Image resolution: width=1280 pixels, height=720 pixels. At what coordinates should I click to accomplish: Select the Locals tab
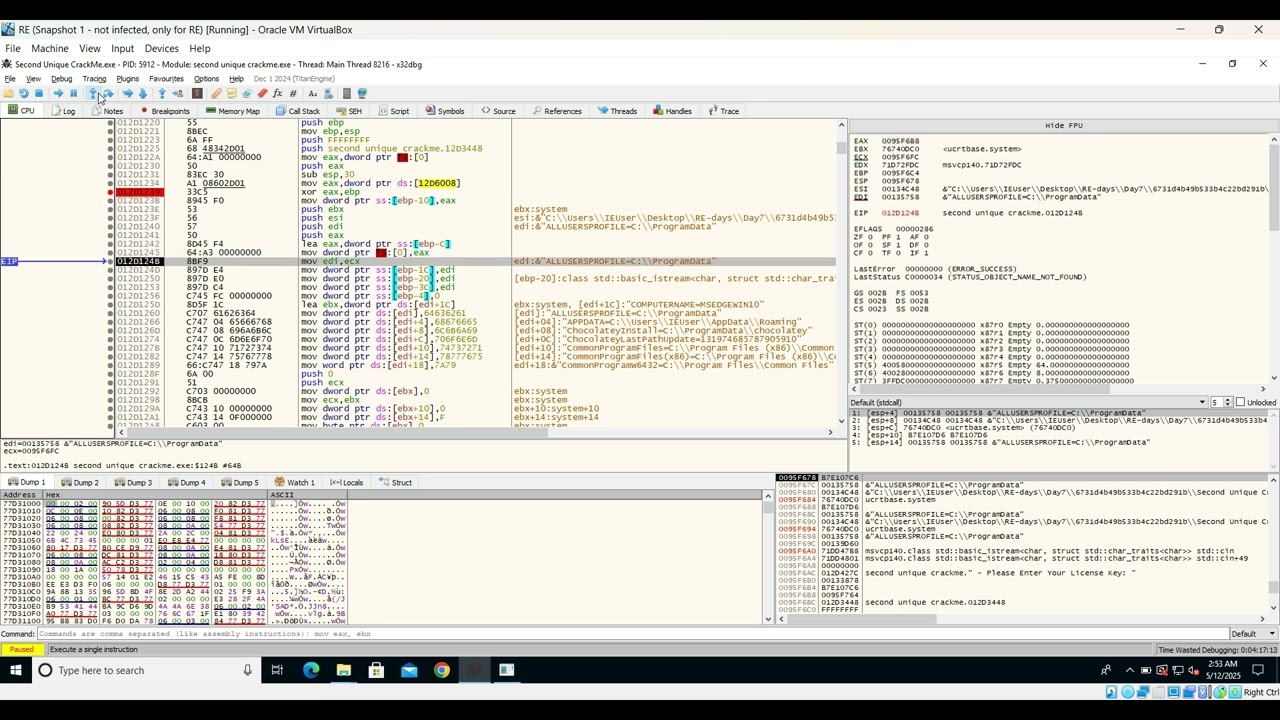click(346, 482)
